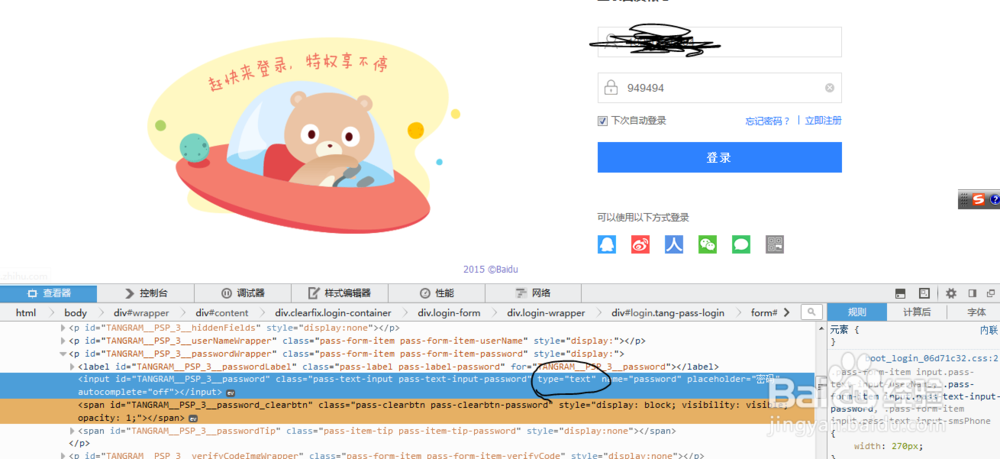Click the breadcrumb overflow arrow after form#
Viewport: 1000px width, 459px height.
[786, 312]
